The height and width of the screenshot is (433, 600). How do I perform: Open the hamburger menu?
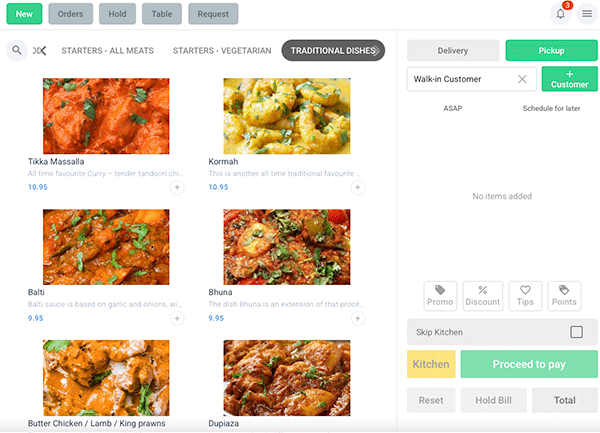(587, 14)
